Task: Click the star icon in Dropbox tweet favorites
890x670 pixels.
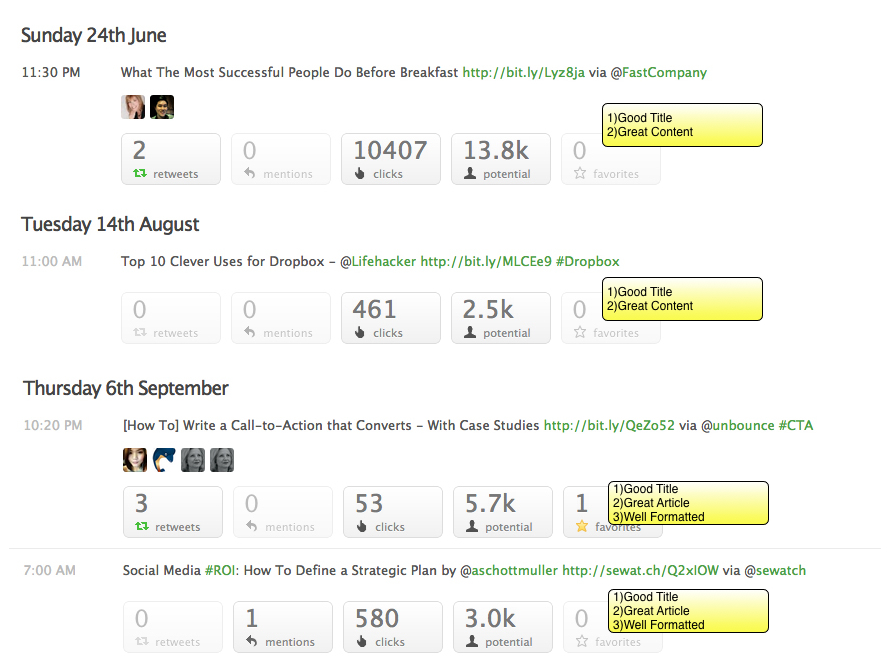Action: tap(580, 332)
